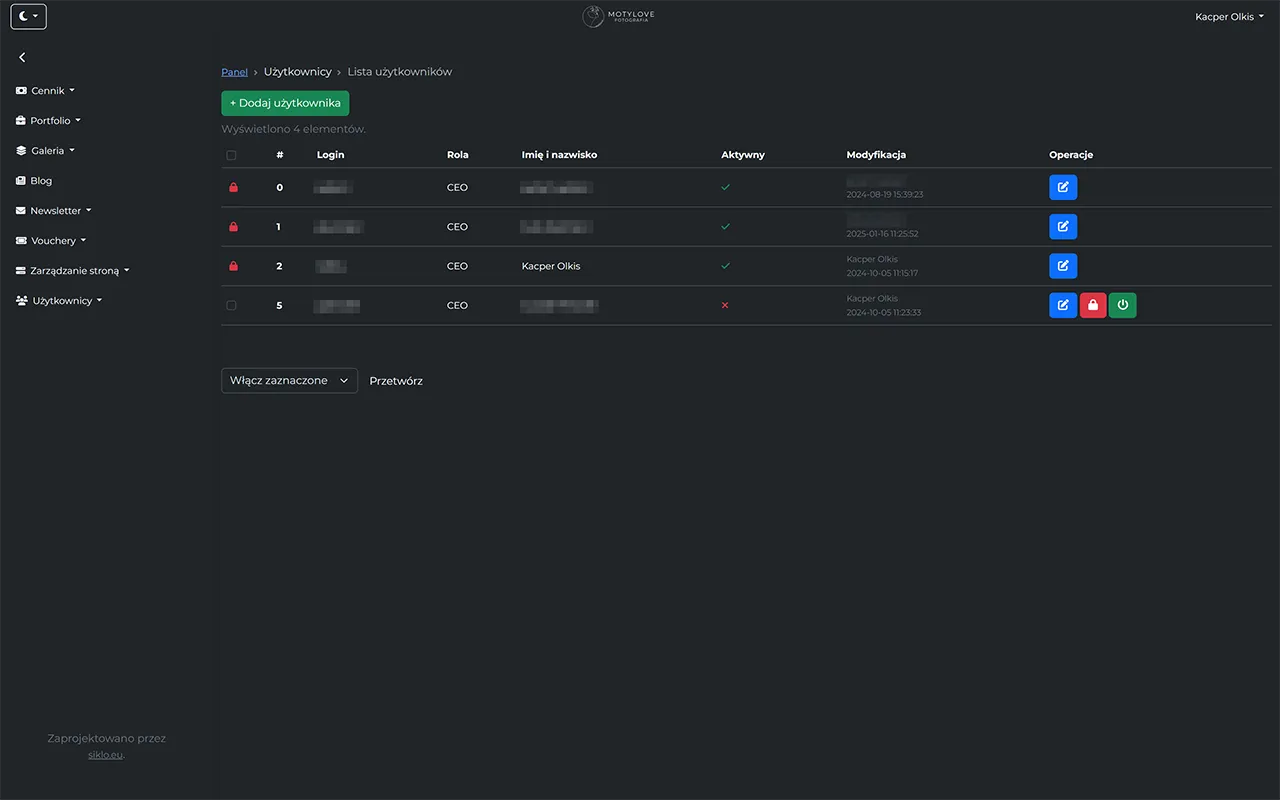Open the Kacper Olkis account dropdown
This screenshot has width=1280, height=800.
[1229, 16]
